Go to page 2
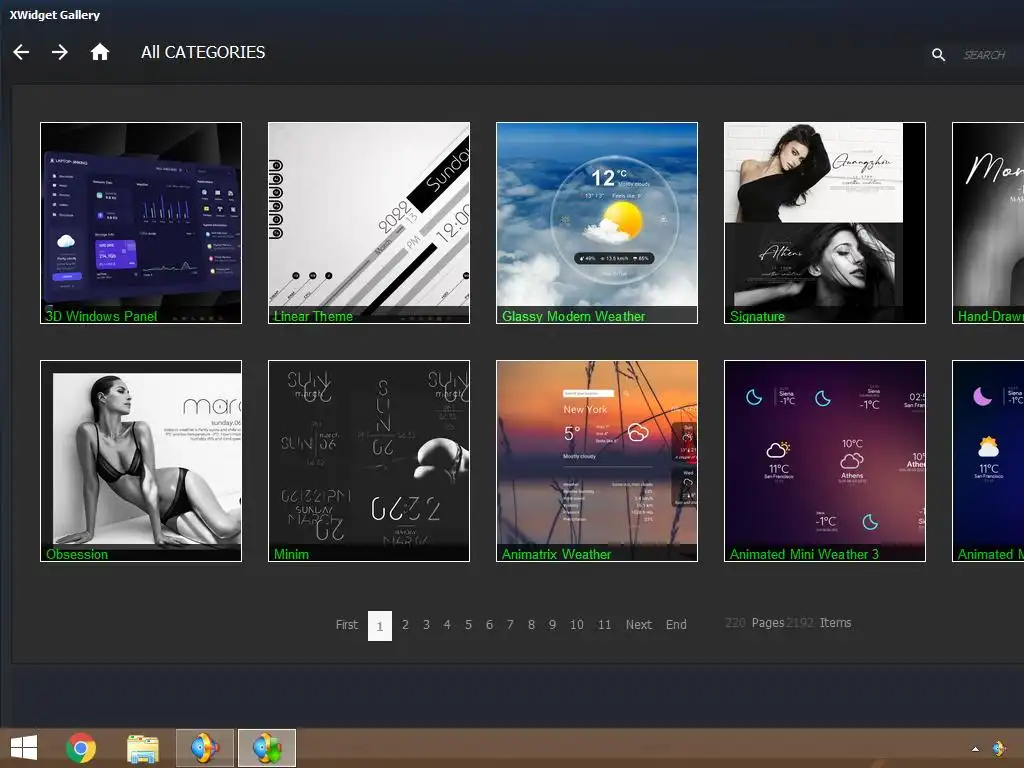 (x=406, y=625)
